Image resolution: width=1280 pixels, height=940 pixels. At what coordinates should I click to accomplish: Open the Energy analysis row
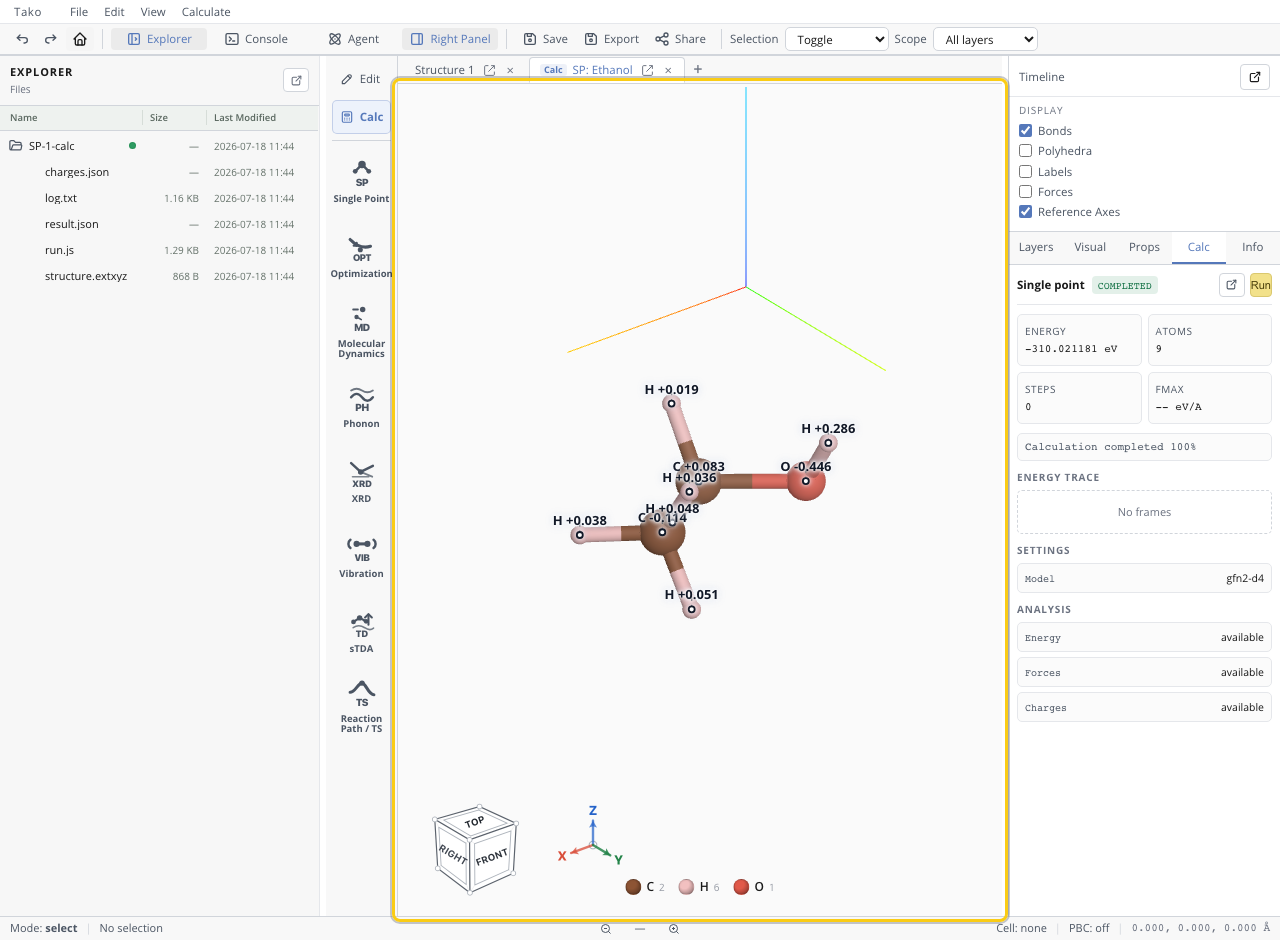pyautogui.click(x=1144, y=637)
